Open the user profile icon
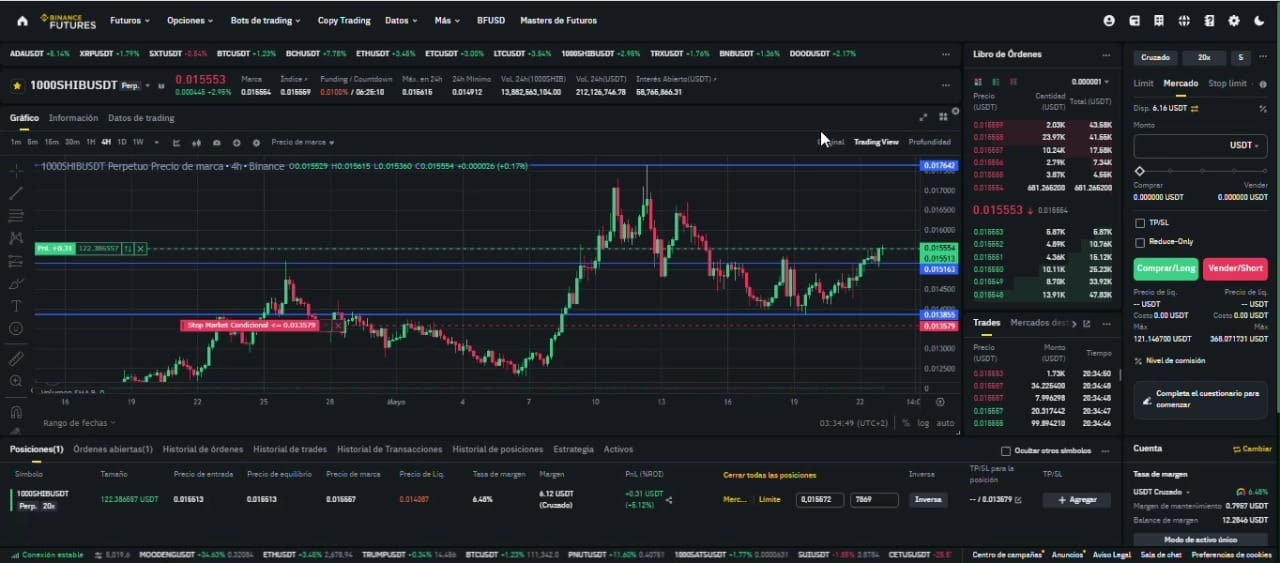This screenshot has width=1280, height=563. coord(1109,20)
